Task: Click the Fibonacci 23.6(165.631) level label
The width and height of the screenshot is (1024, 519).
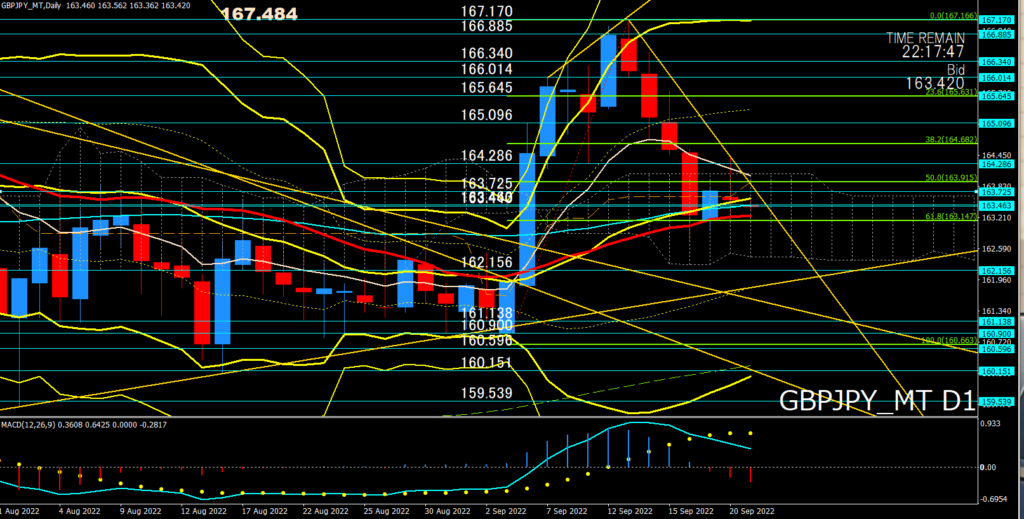Action: (951, 92)
